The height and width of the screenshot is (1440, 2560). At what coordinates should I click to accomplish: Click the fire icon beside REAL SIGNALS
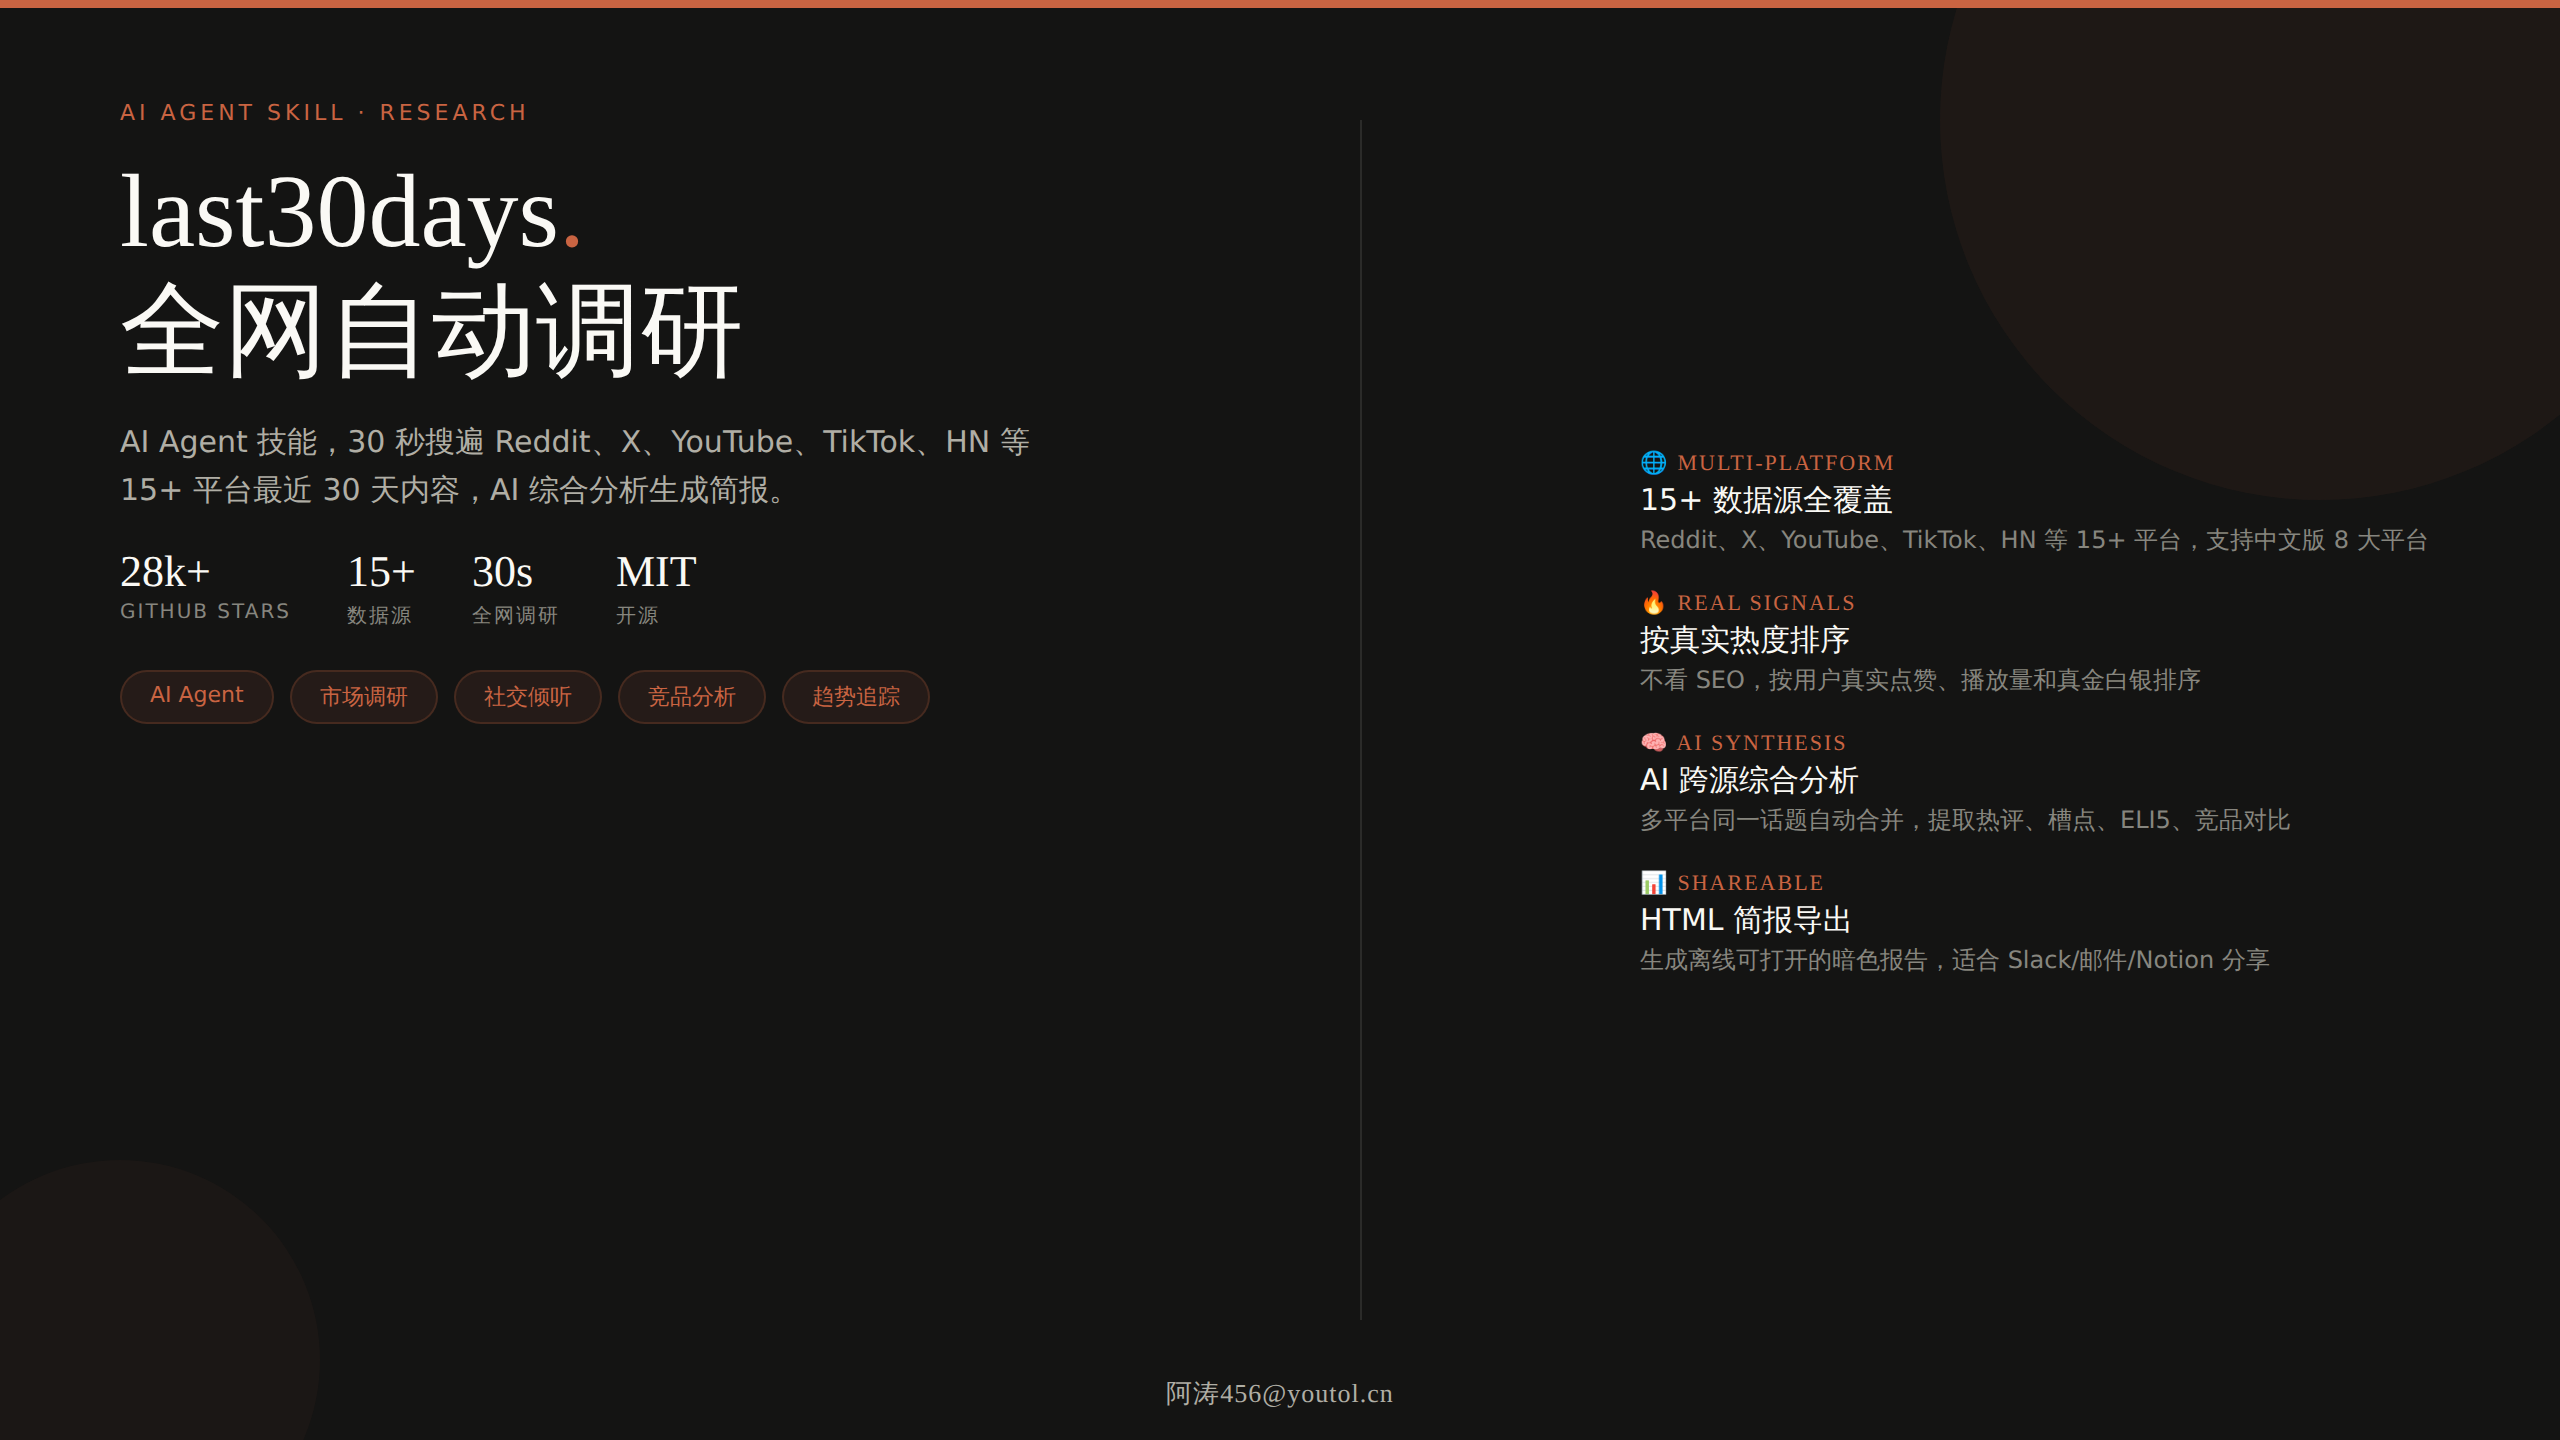(x=1653, y=602)
